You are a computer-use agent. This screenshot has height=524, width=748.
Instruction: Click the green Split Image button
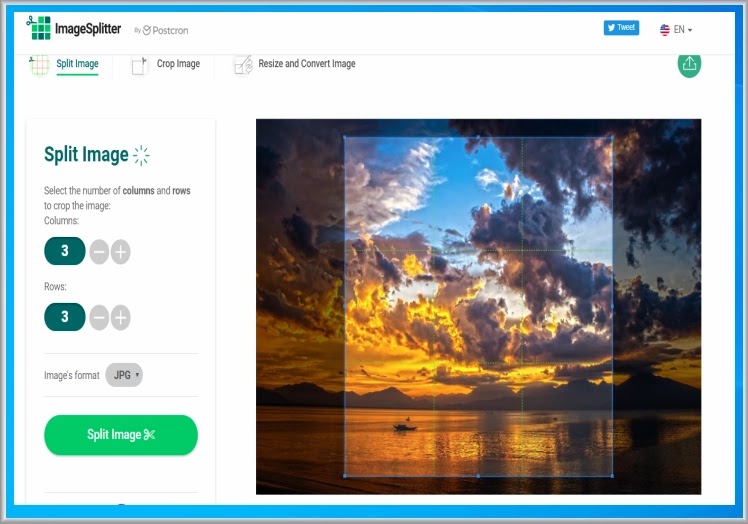pos(121,435)
